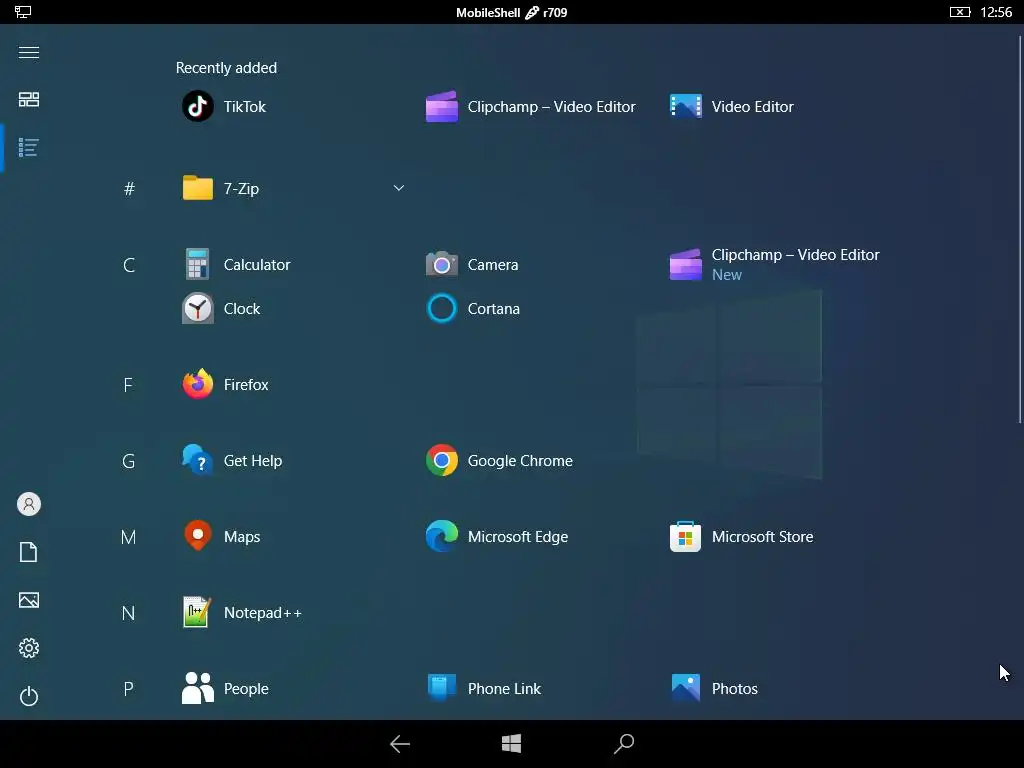1024x768 pixels.
Task: Open the user account icon
Action: [29, 504]
